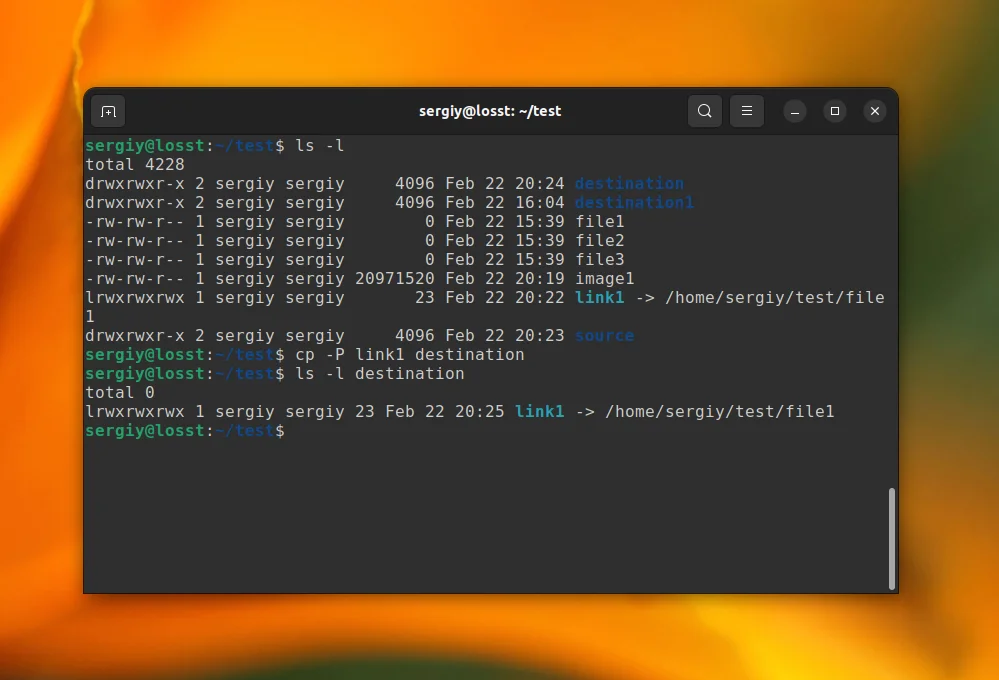This screenshot has width=999, height=680.
Task: Click the source directory name
Action: [x=604, y=335]
